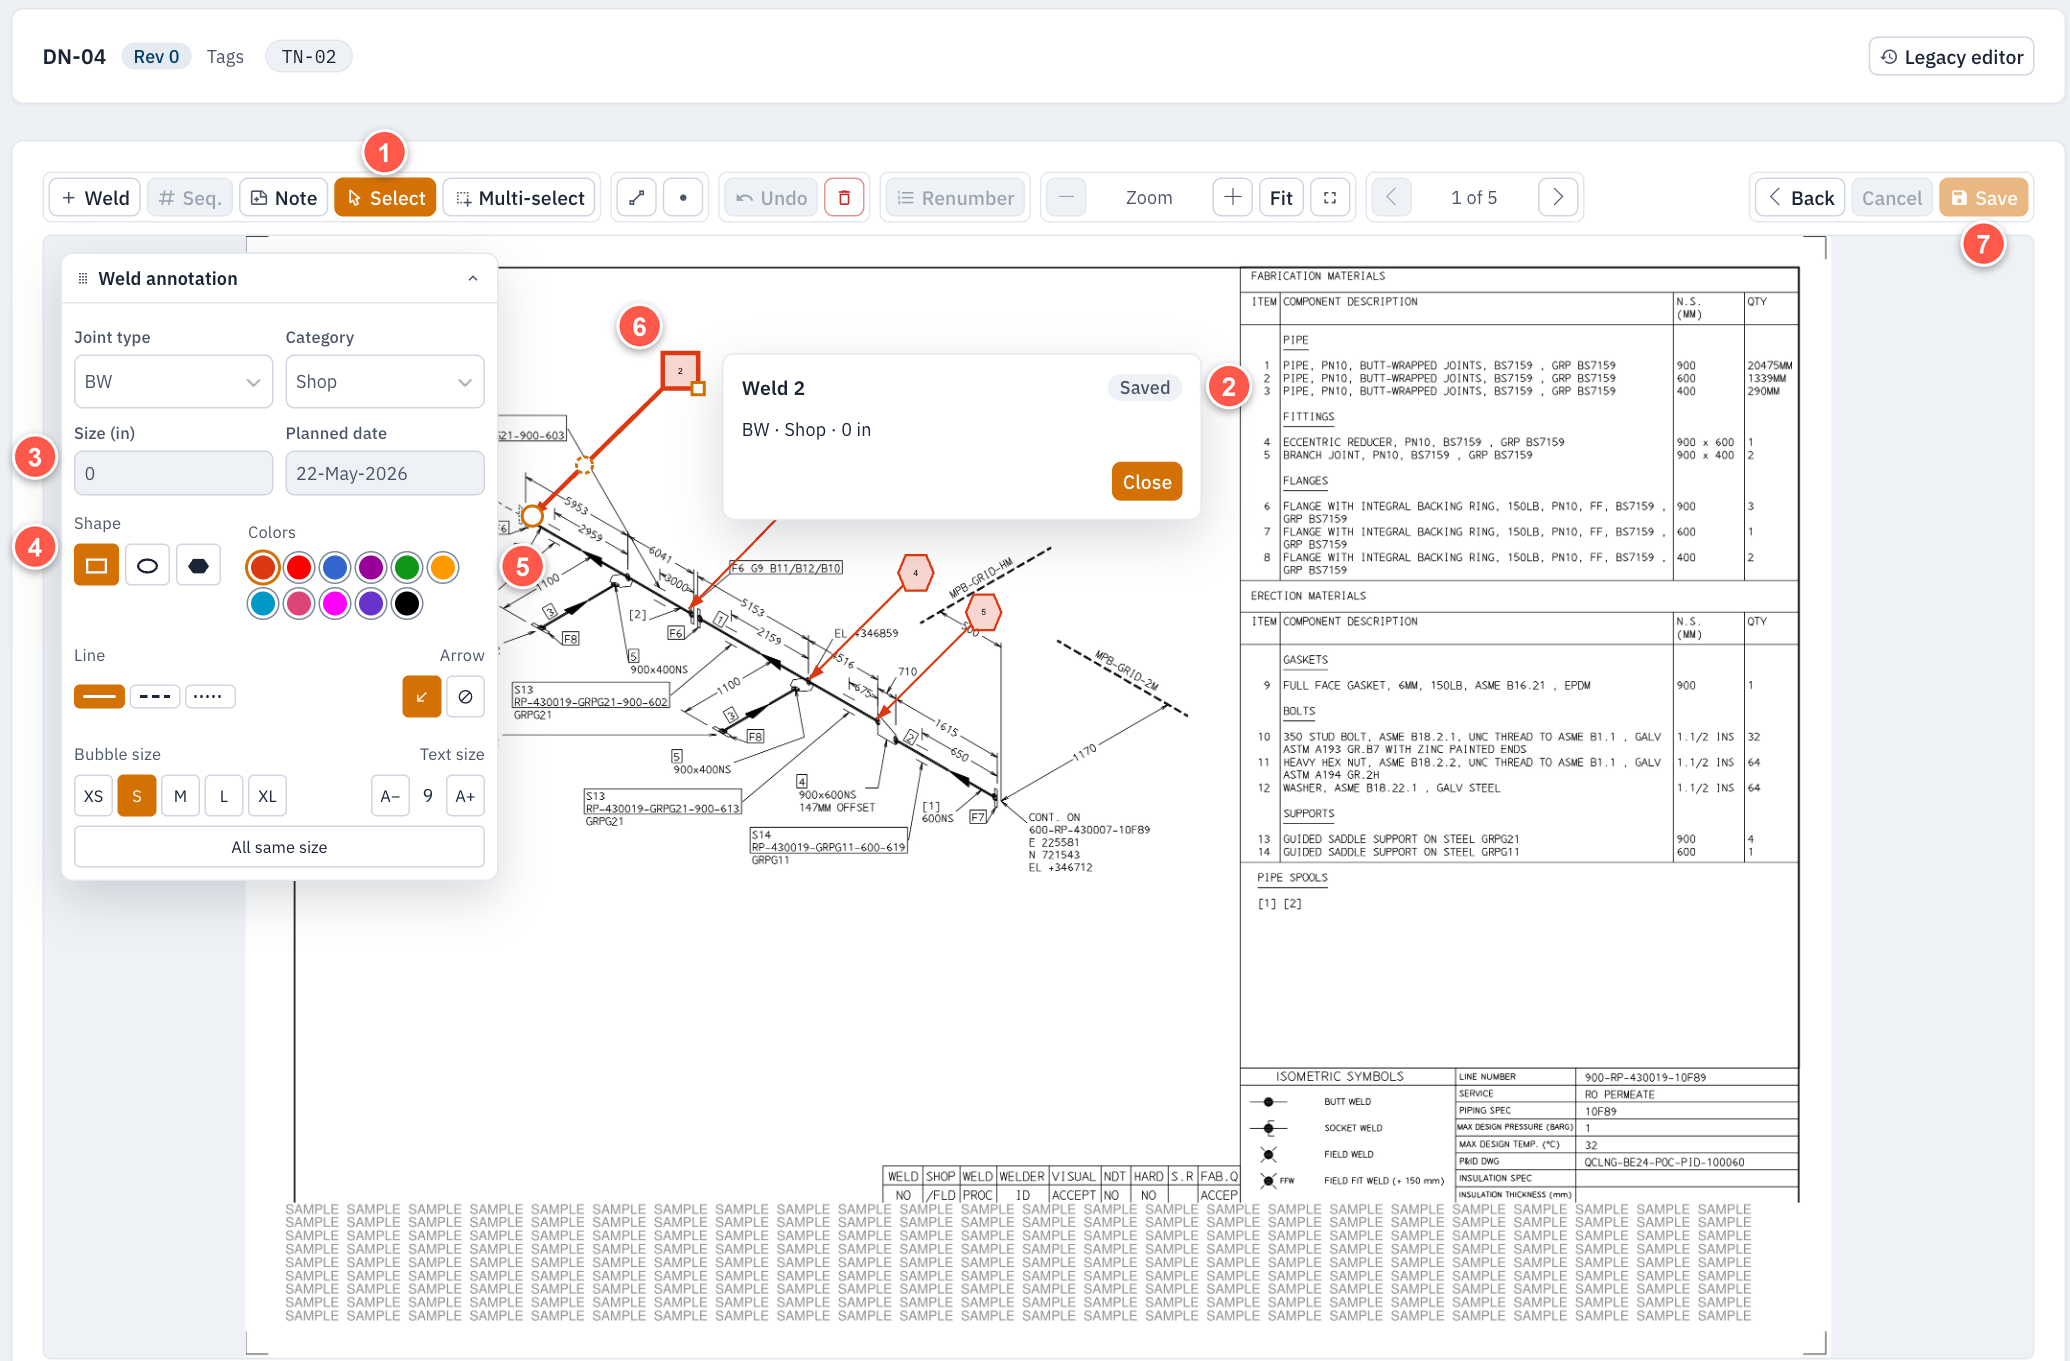Image resolution: width=2070 pixels, height=1361 pixels.
Task: Enable the arrow head option
Action: [x=422, y=697]
